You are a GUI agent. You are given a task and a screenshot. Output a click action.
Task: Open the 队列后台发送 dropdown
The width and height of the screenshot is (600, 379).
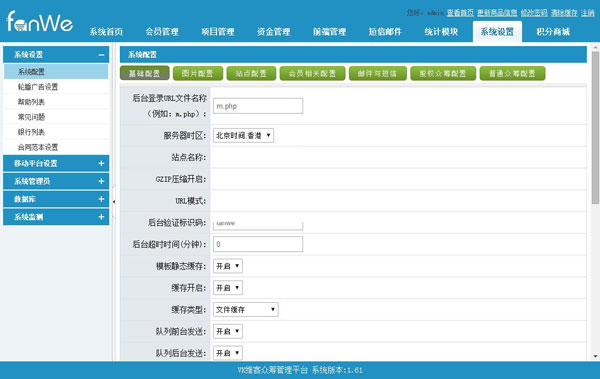[x=228, y=353]
